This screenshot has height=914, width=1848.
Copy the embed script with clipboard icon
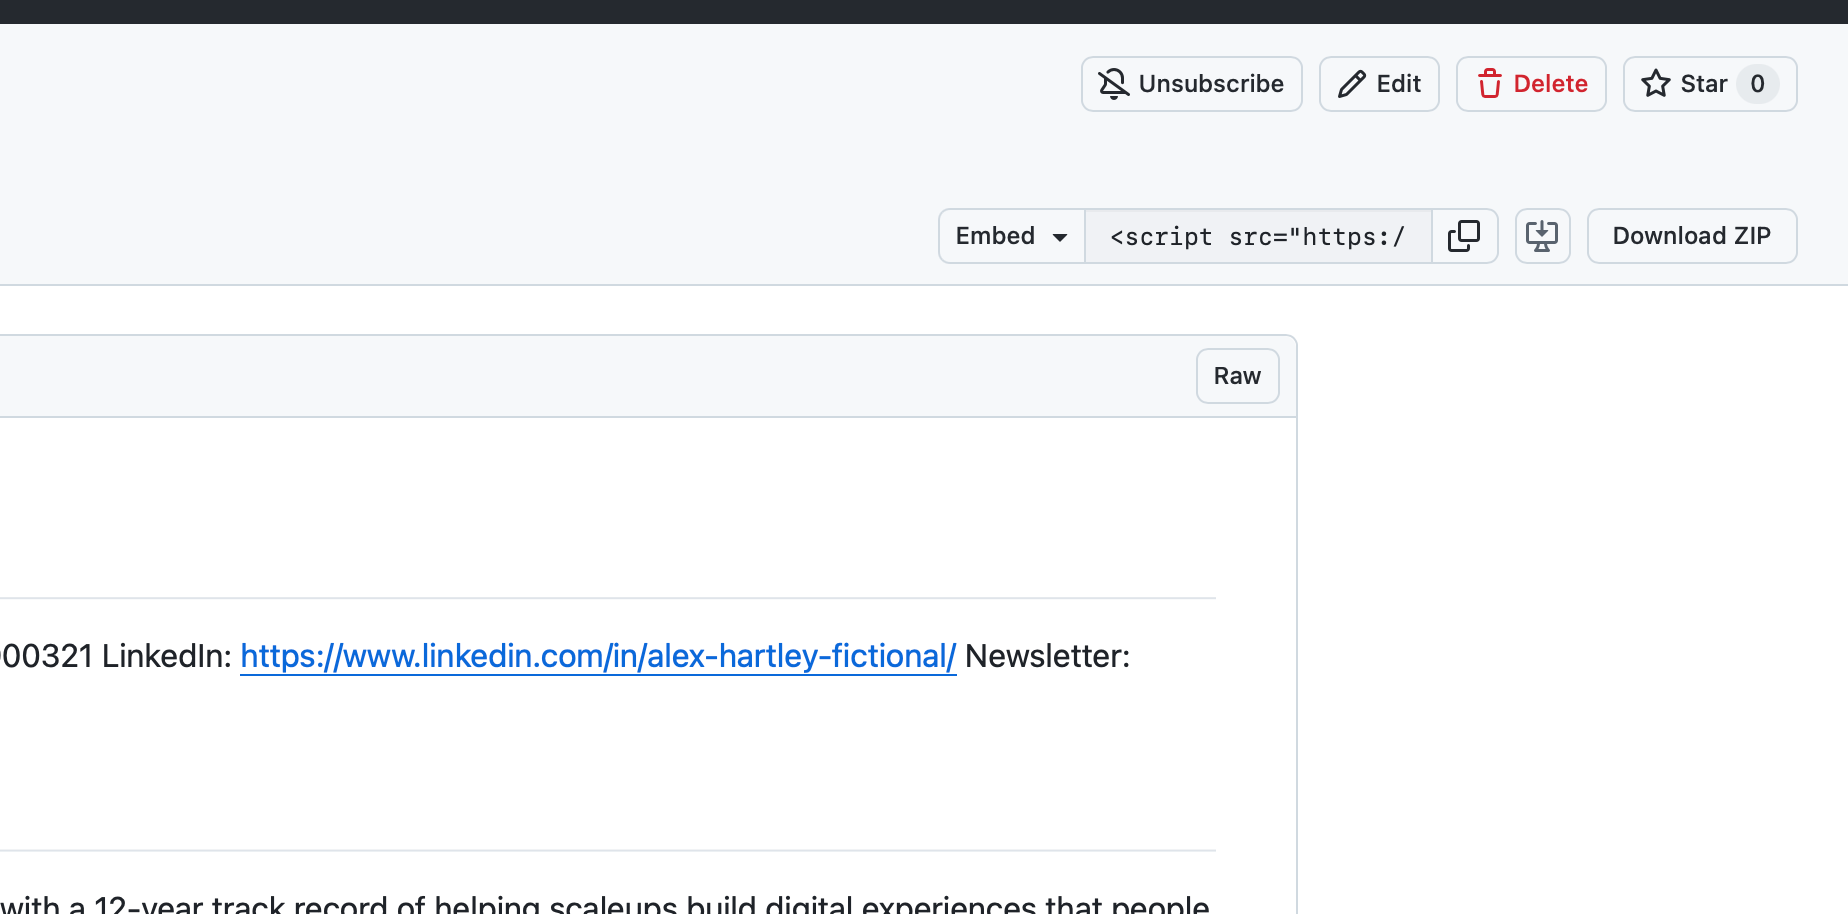[1464, 236]
